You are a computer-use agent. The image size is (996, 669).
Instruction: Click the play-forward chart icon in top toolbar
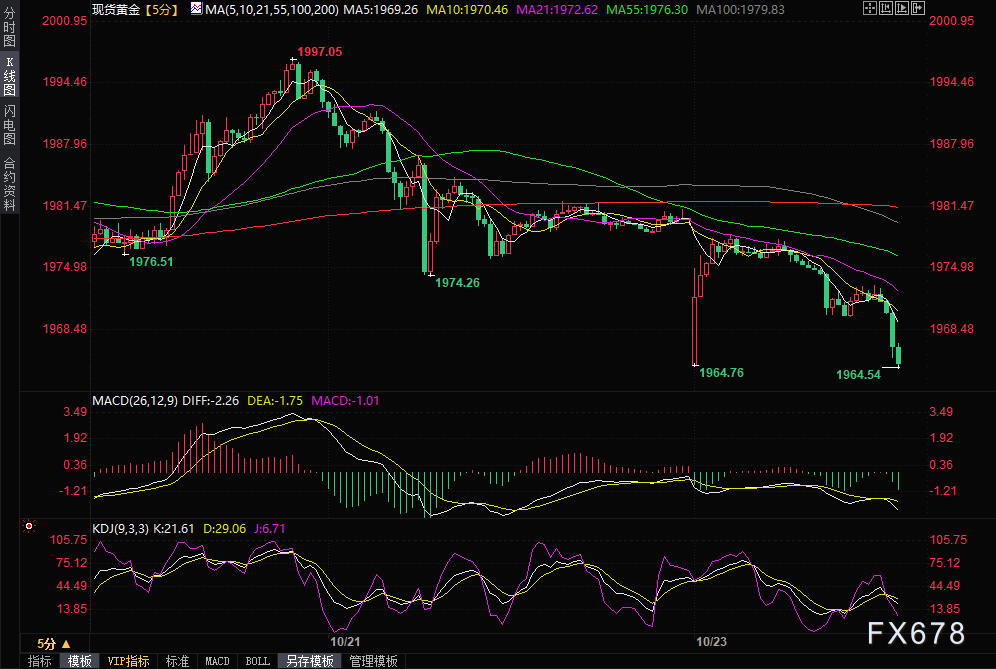pos(902,8)
